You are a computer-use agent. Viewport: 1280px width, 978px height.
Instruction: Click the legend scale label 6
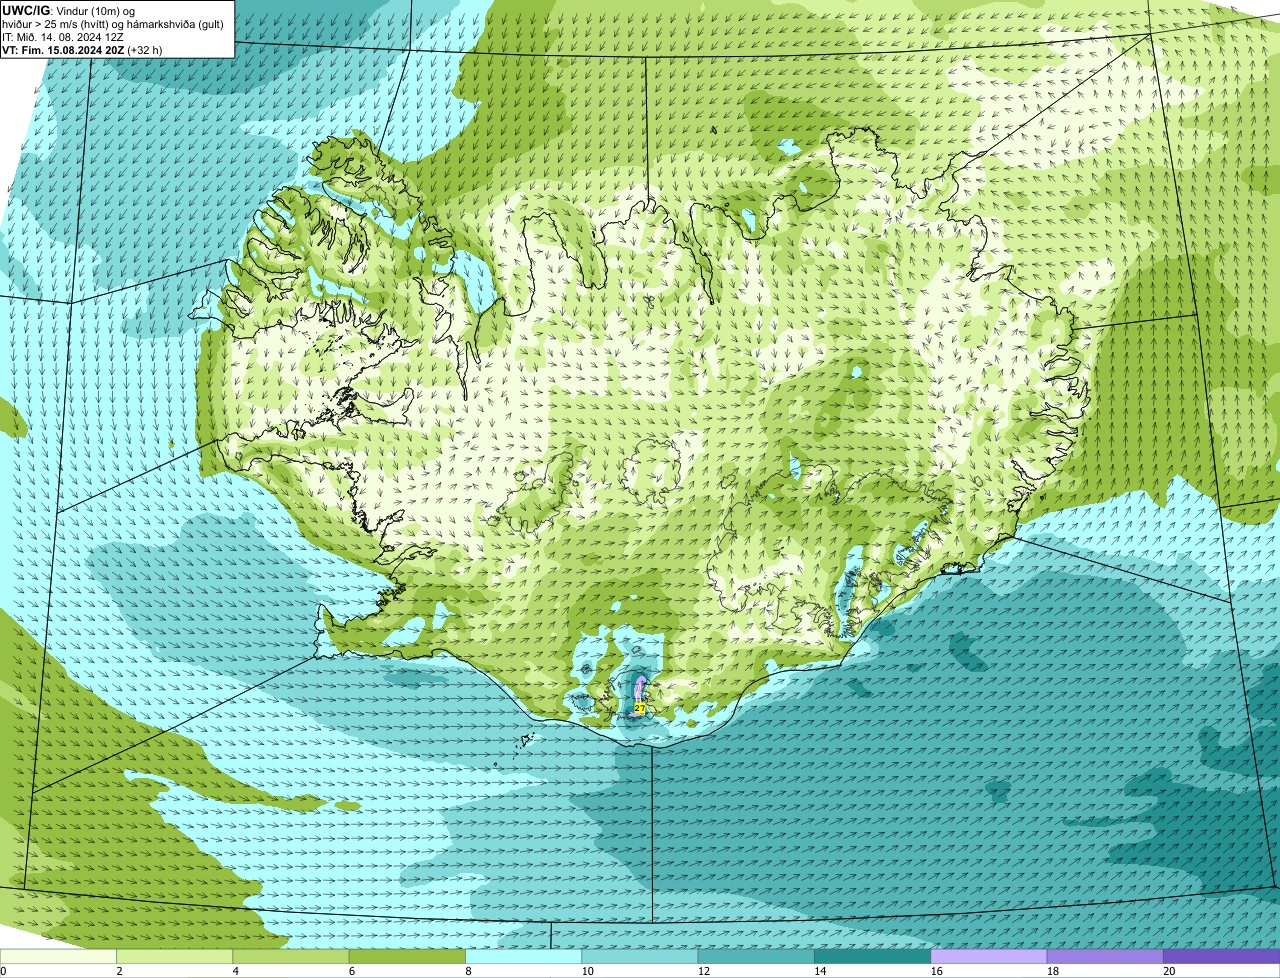(x=352, y=971)
